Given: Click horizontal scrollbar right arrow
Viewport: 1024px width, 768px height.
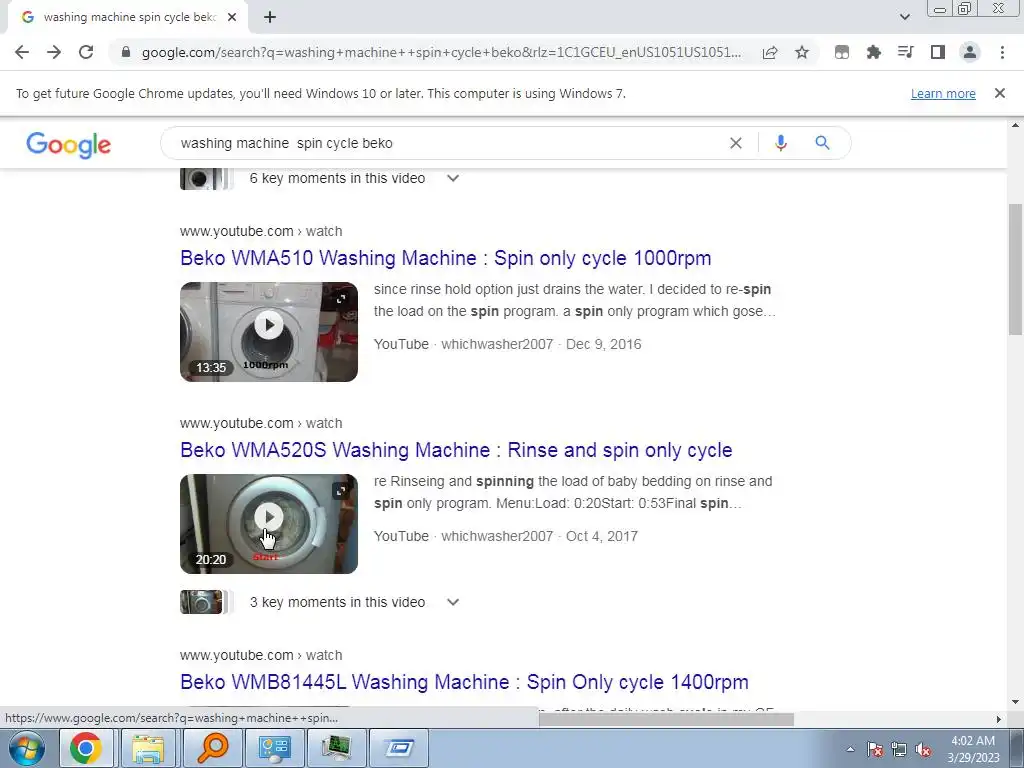Looking at the screenshot, I should point(999,719).
